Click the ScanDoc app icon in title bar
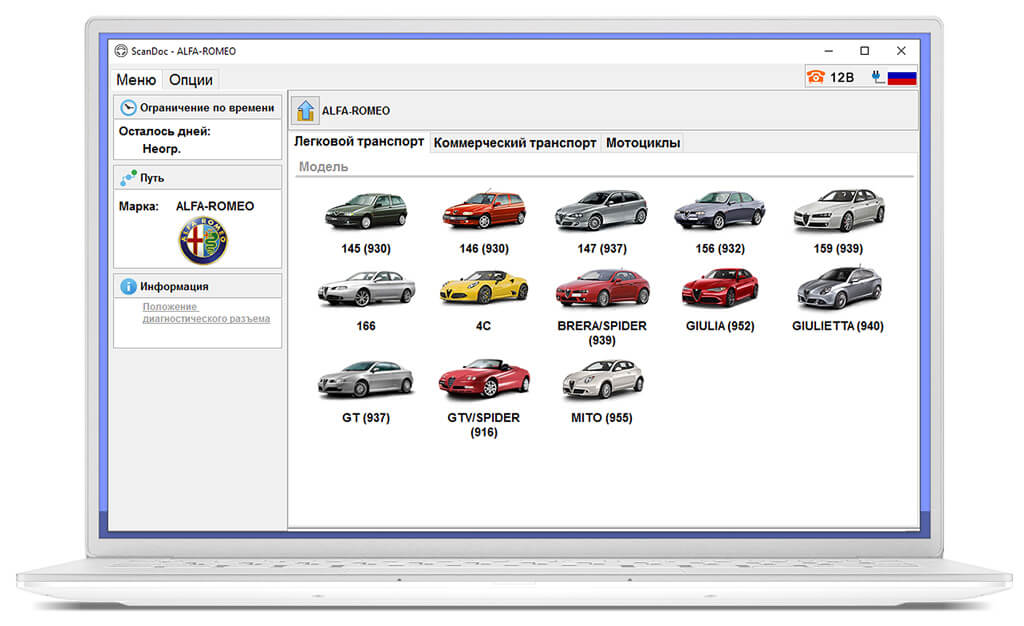Viewport: 1024px width, 626px height. (121, 51)
